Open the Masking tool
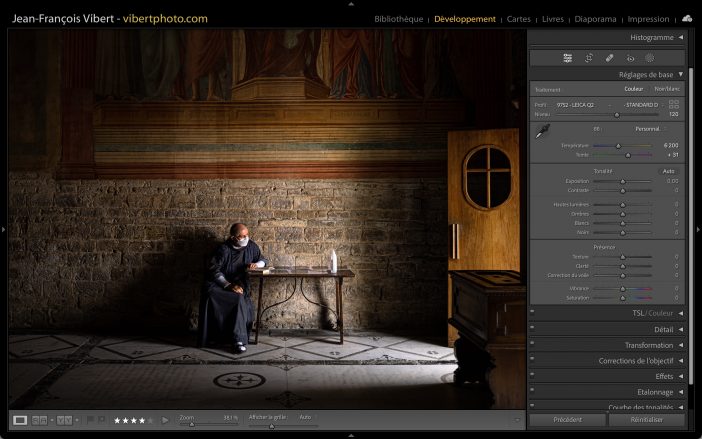Viewport: 702px width, 439px height. (649, 58)
